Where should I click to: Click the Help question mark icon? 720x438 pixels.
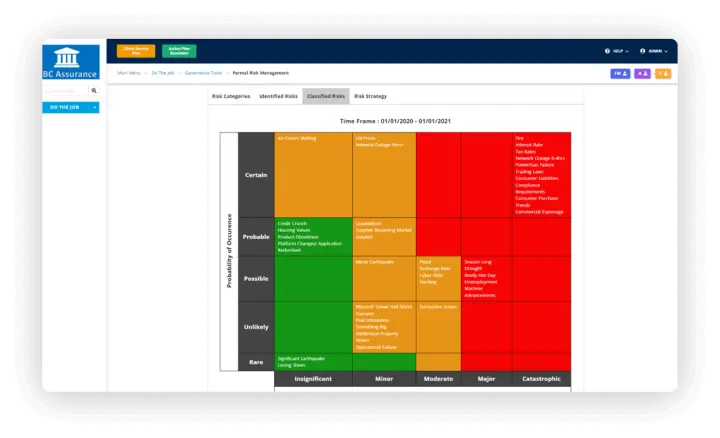tap(607, 50)
